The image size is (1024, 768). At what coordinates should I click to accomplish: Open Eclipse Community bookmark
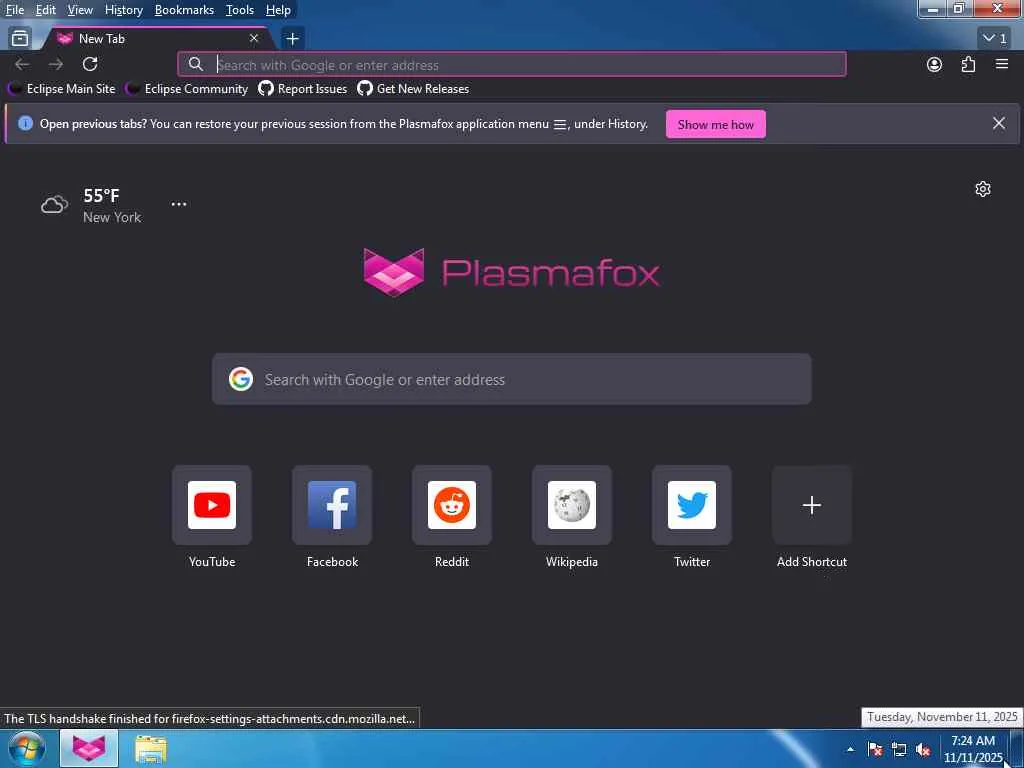[187, 89]
